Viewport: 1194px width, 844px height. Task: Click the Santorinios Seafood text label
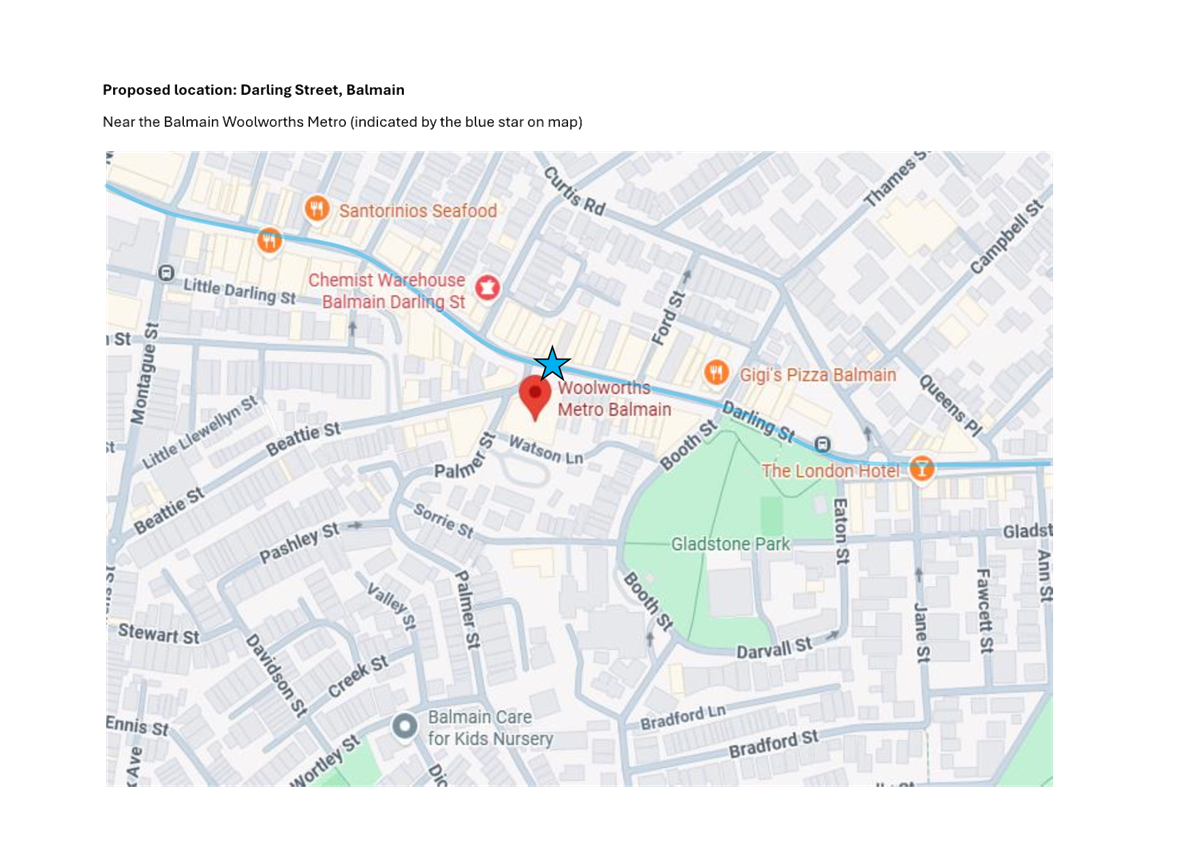[417, 211]
